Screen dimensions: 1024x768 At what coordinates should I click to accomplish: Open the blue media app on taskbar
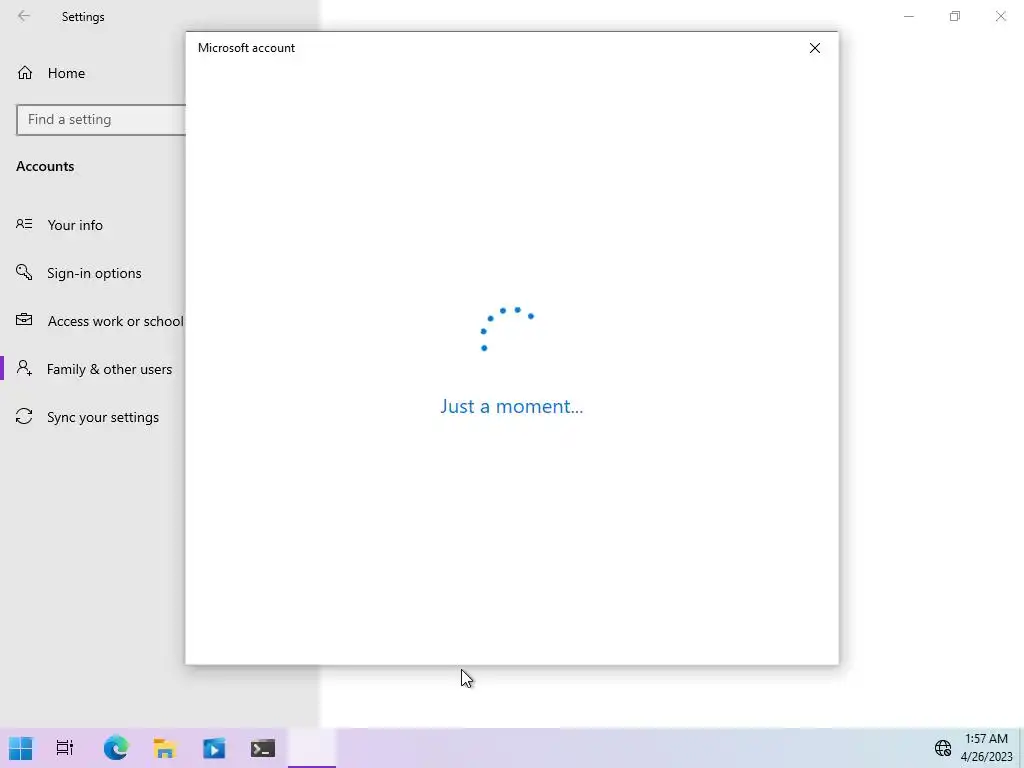pyautogui.click(x=214, y=748)
